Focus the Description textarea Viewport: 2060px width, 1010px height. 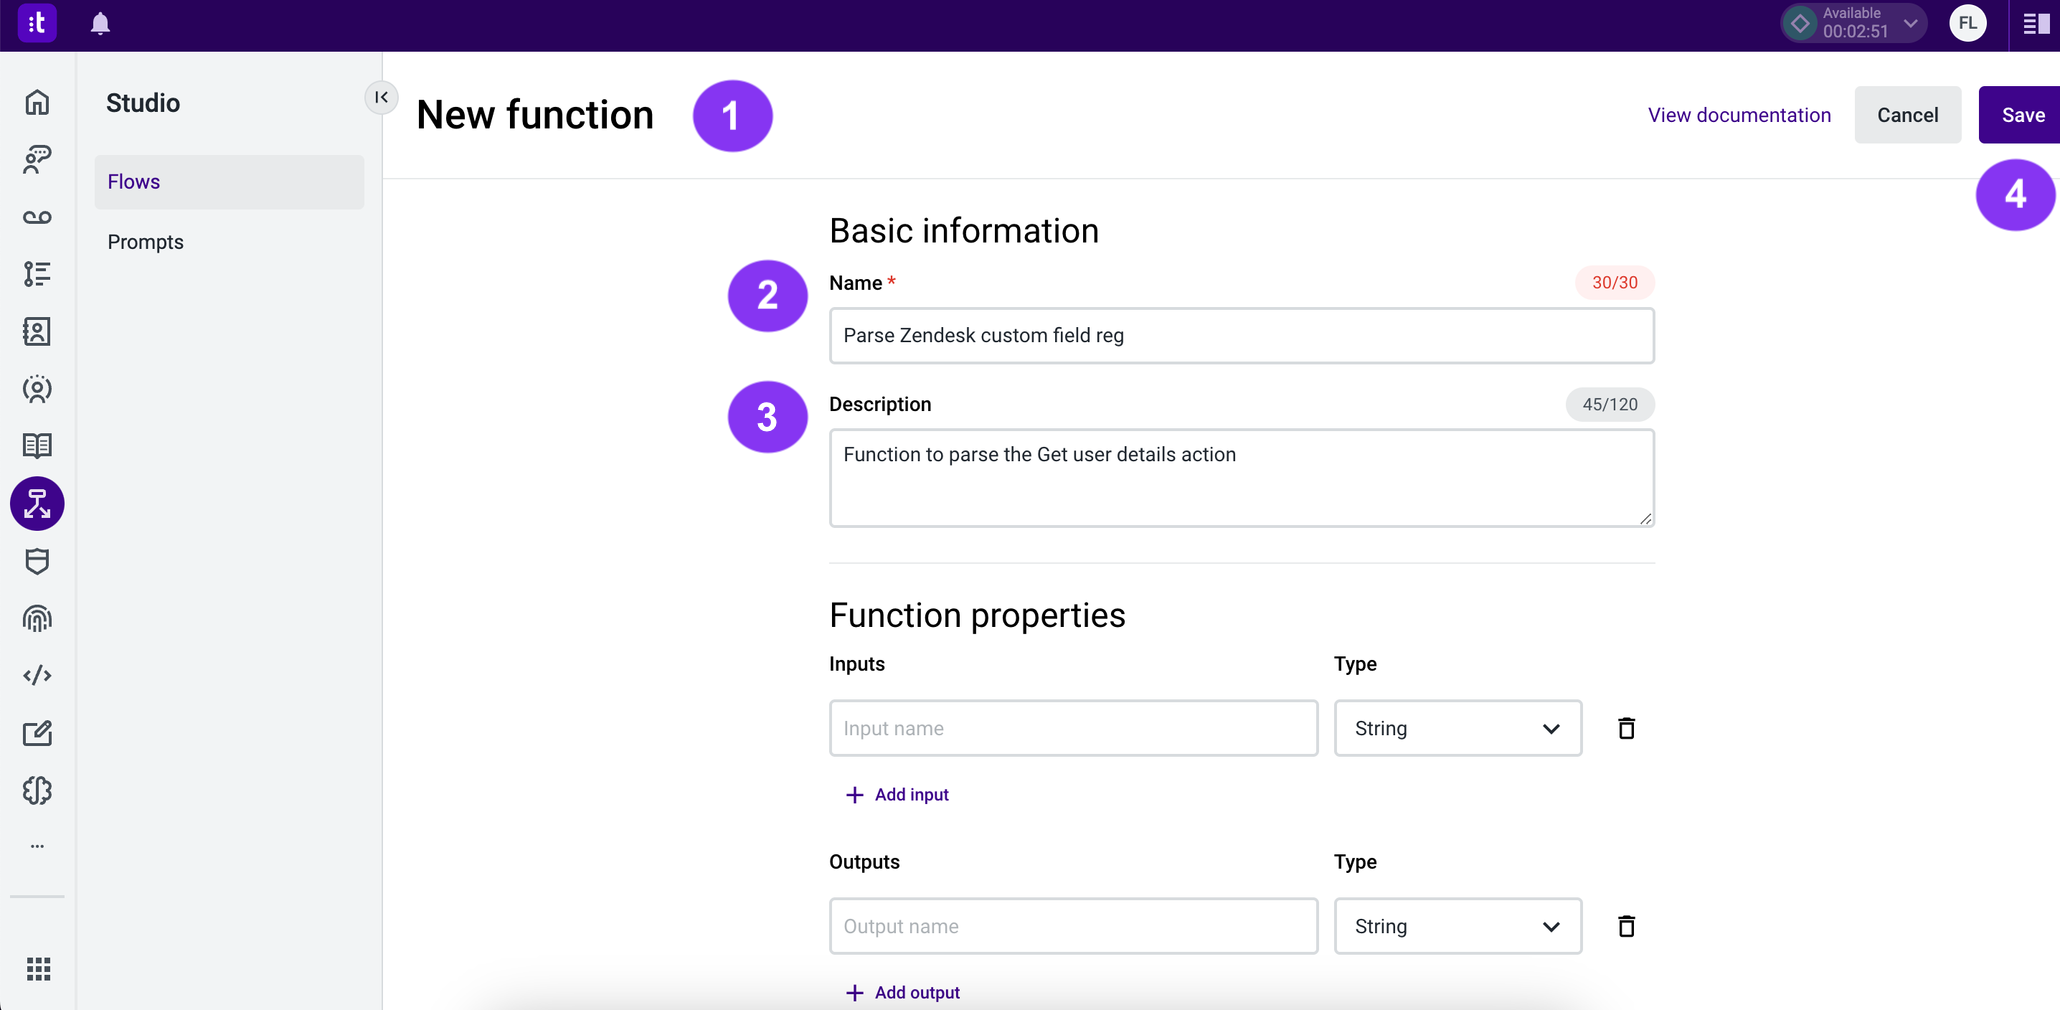(x=1241, y=478)
